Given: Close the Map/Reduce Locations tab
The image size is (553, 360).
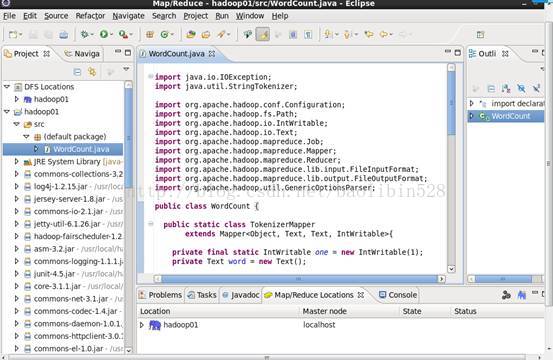Looking at the screenshot, I should [x=360, y=295].
